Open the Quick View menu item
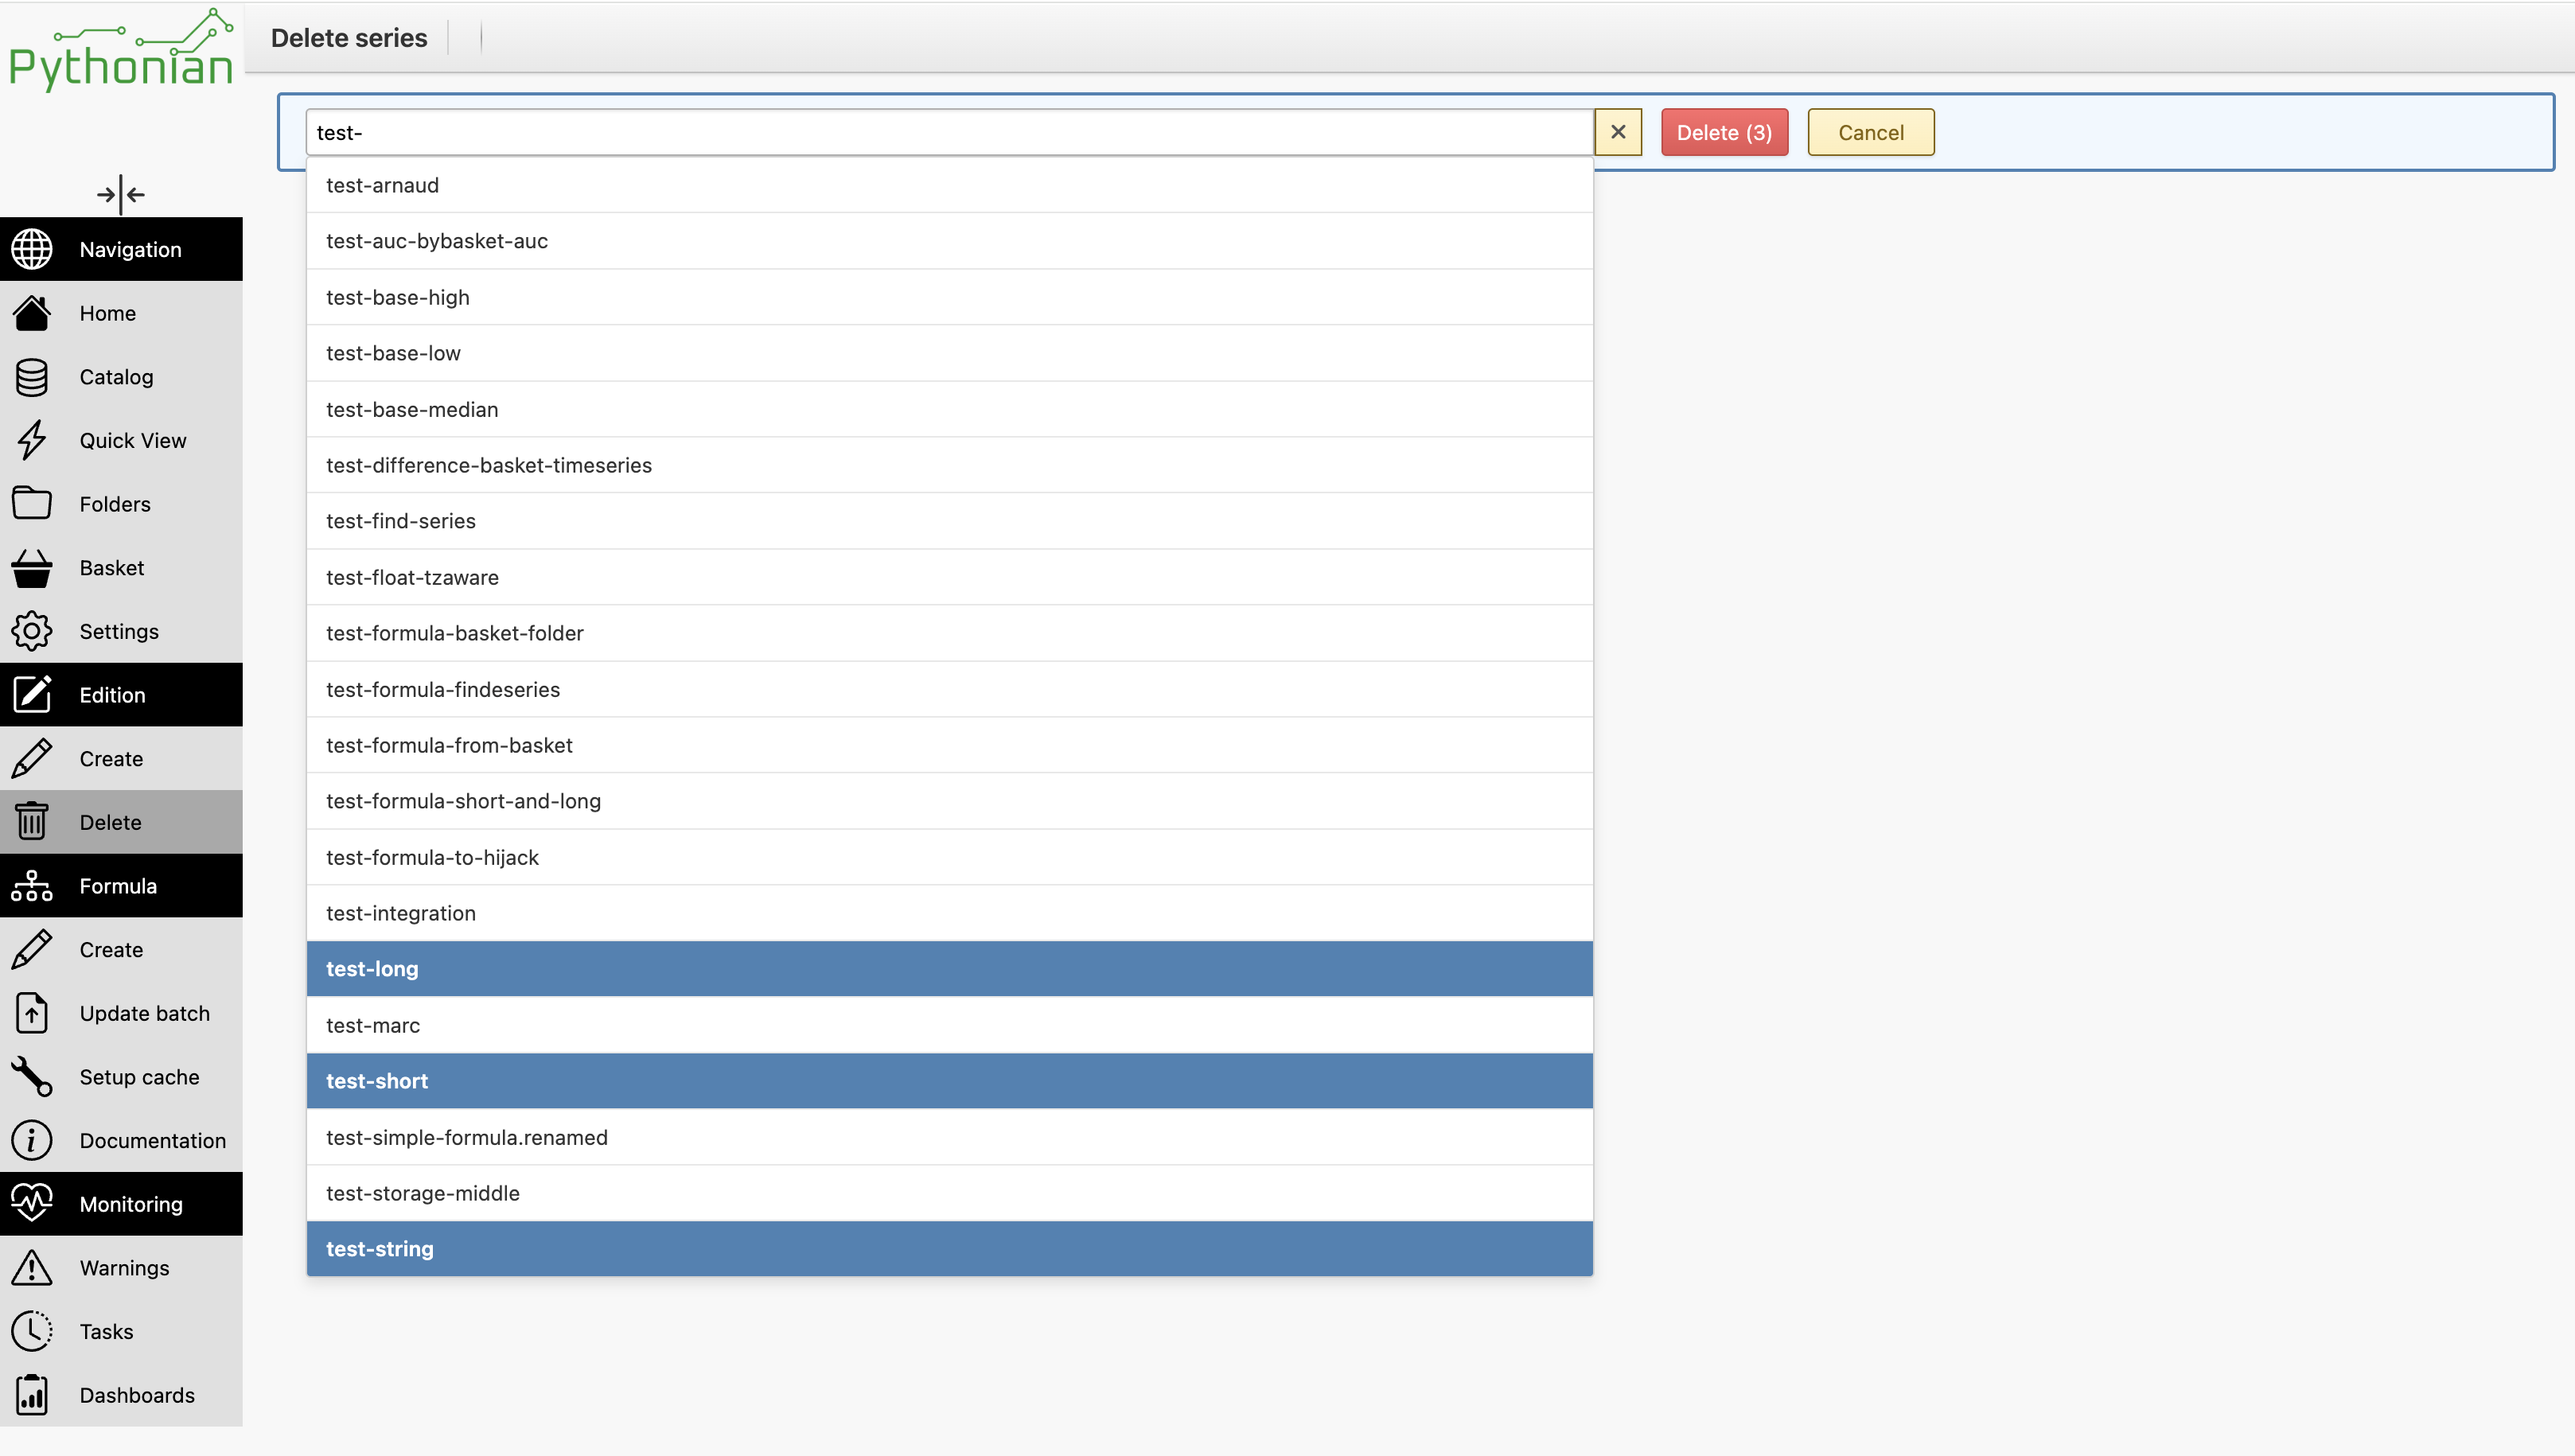Image resolution: width=2575 pixels, height=1456 pixels. click(x=121, y=440)
